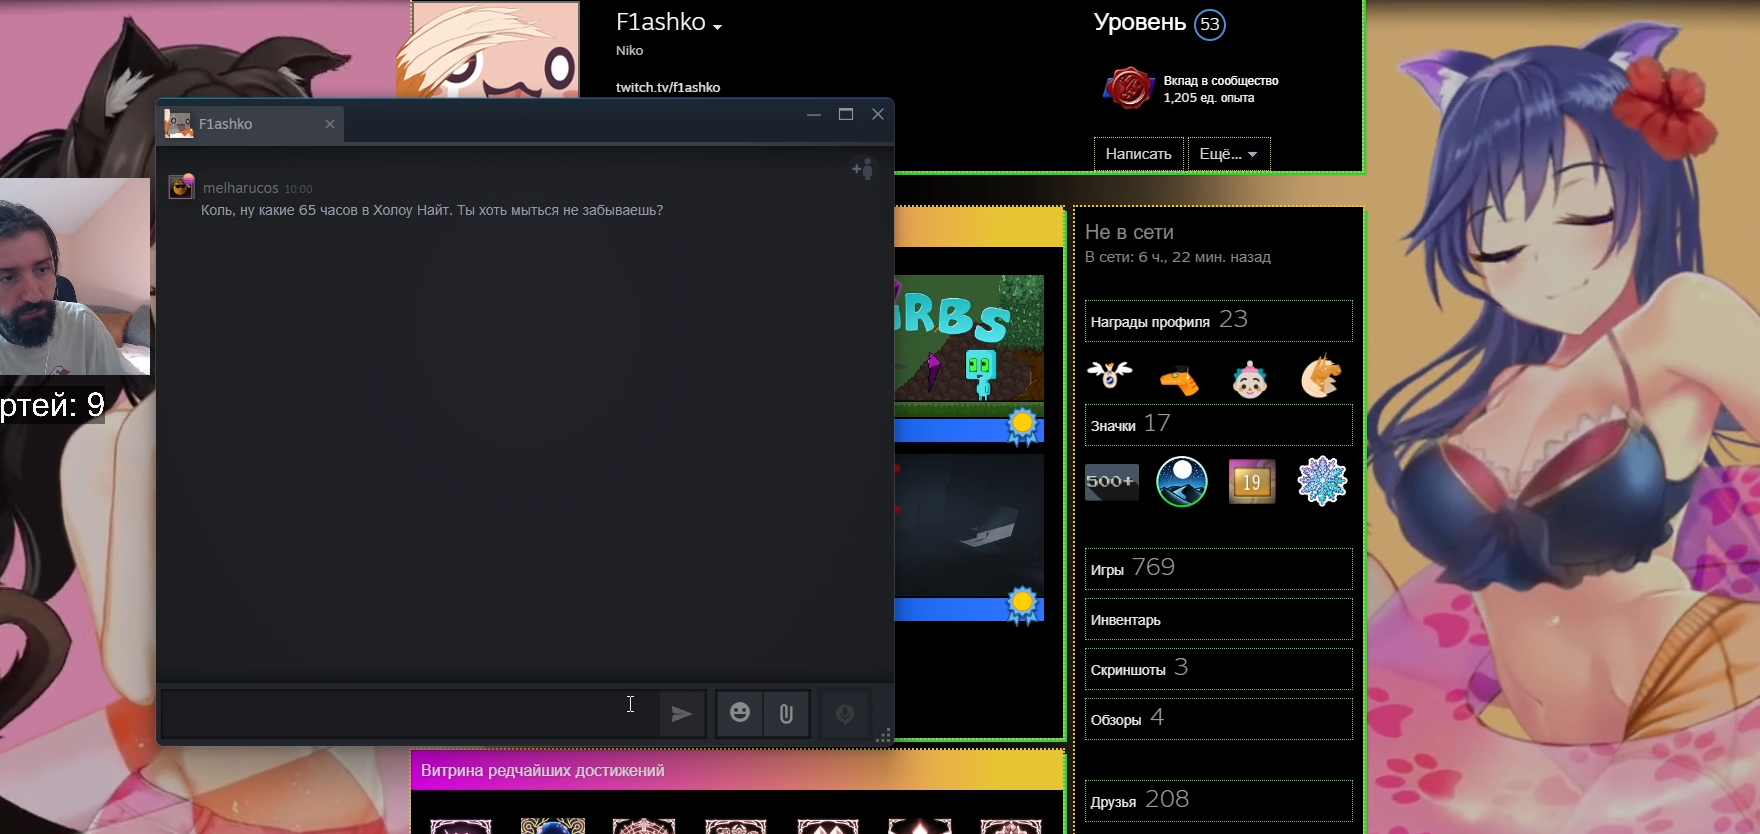Open the twitch.tv/f1ashko link
1760x834 pixels.
(x=668, y=87)
